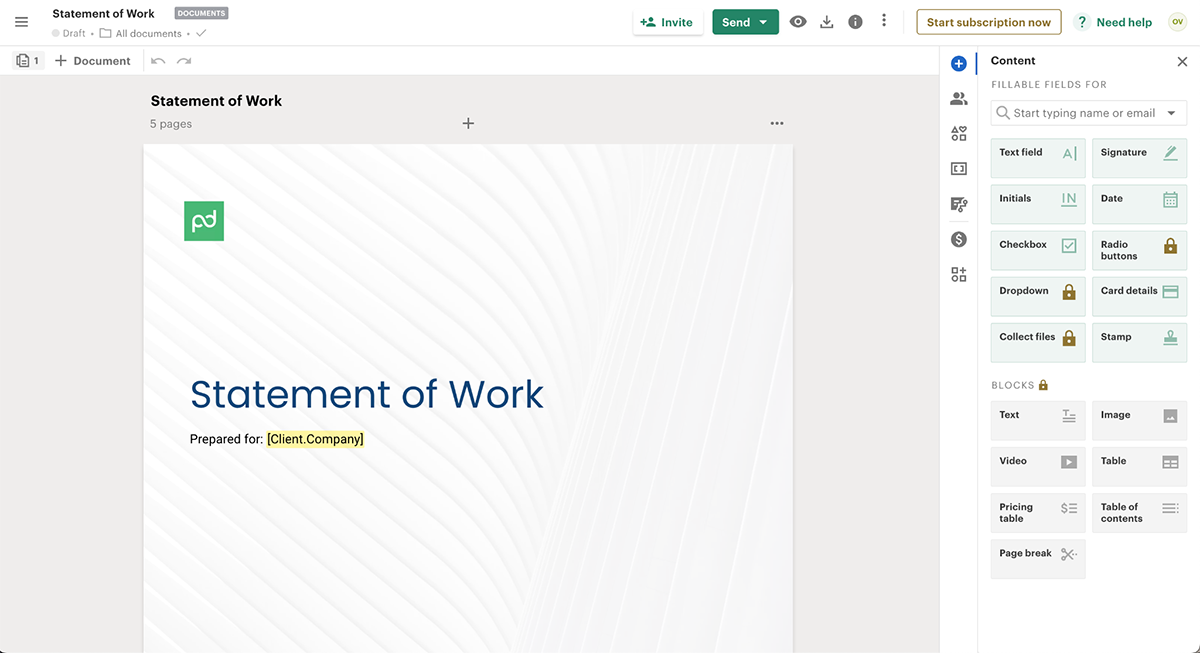Open the apps add-ons sidebar icon

959,274
